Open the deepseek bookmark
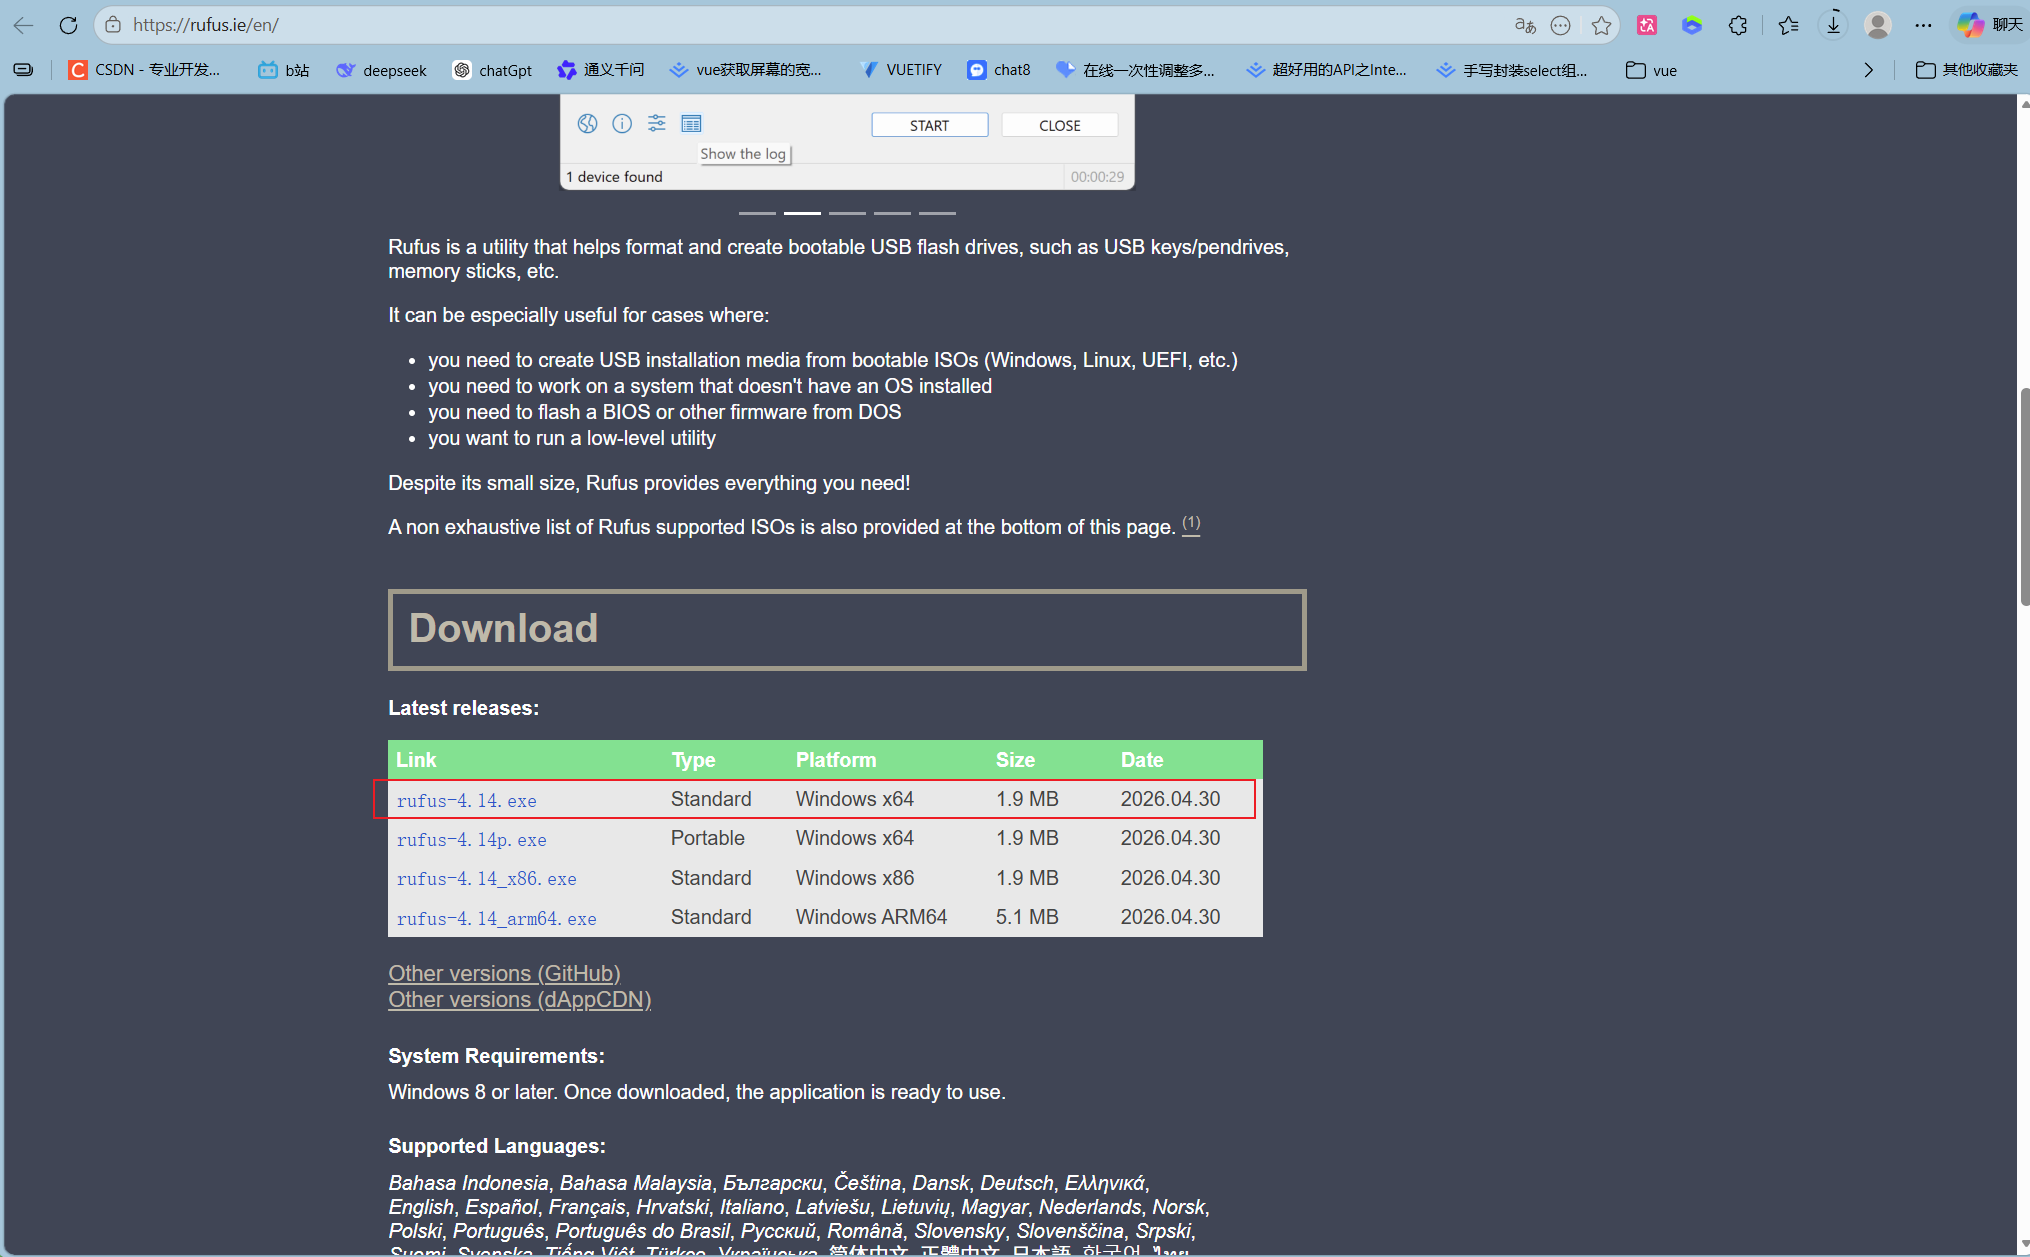The height and width of the screenshot is (1257, 2030). (381, 70)
